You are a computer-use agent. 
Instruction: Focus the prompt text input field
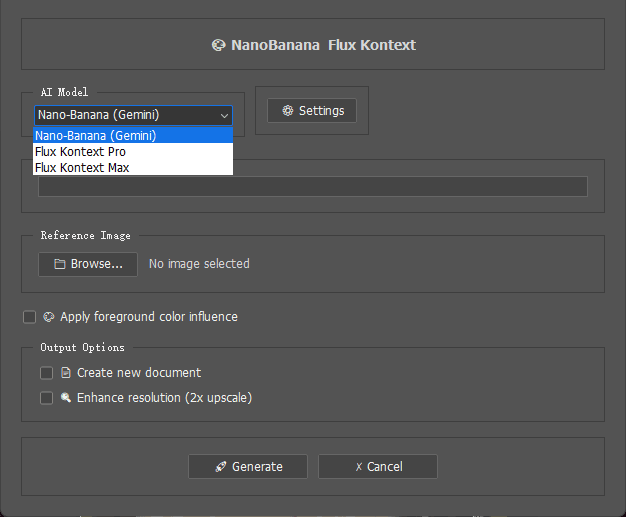[313, 186]
